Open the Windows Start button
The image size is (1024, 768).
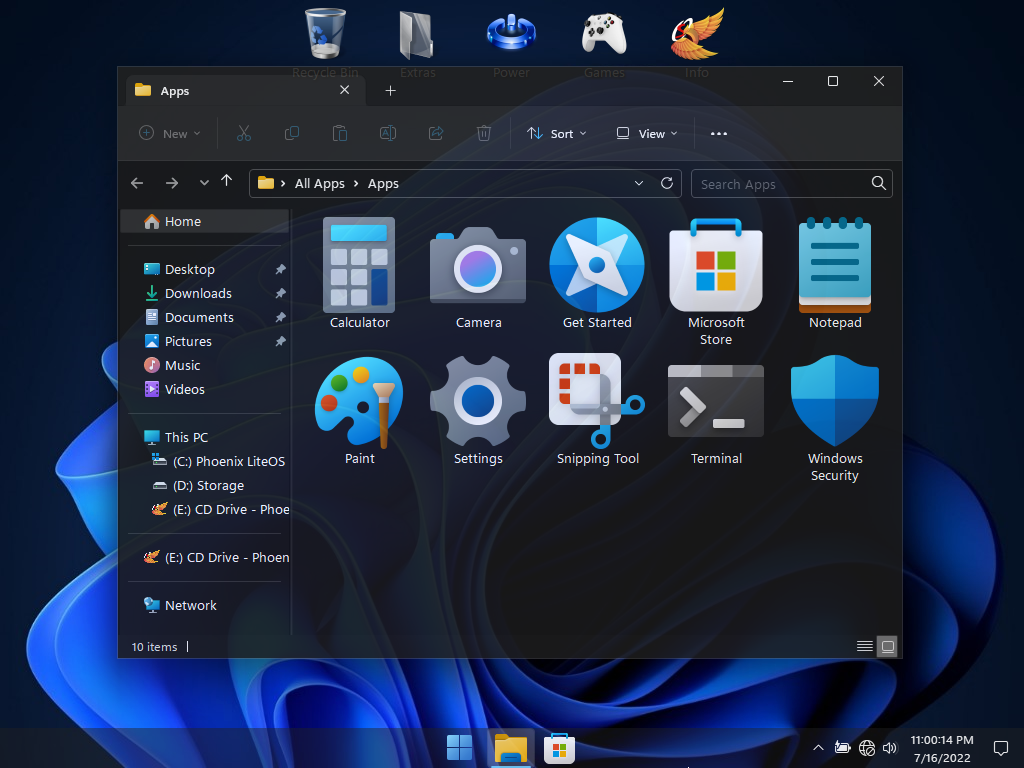pos(460,747)
